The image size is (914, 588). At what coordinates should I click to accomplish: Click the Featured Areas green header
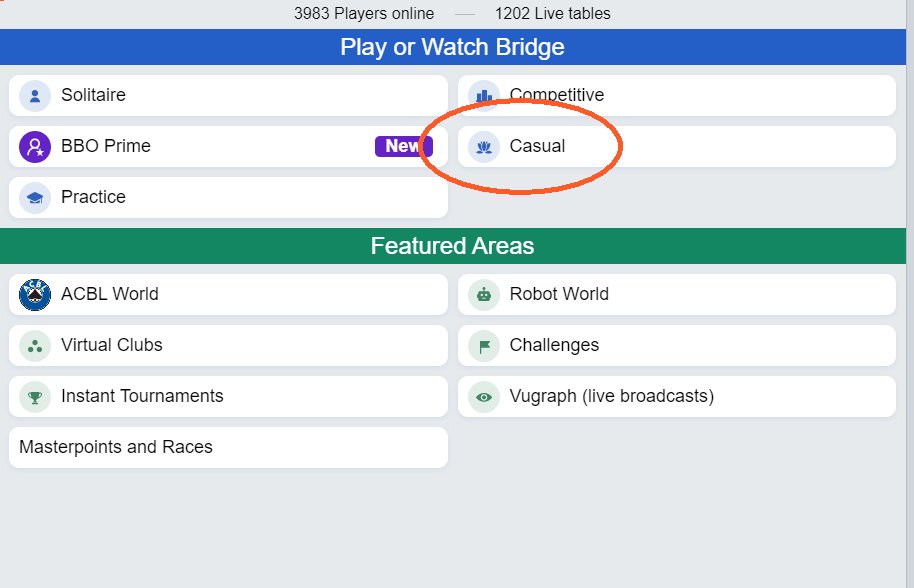coord(453,246)
